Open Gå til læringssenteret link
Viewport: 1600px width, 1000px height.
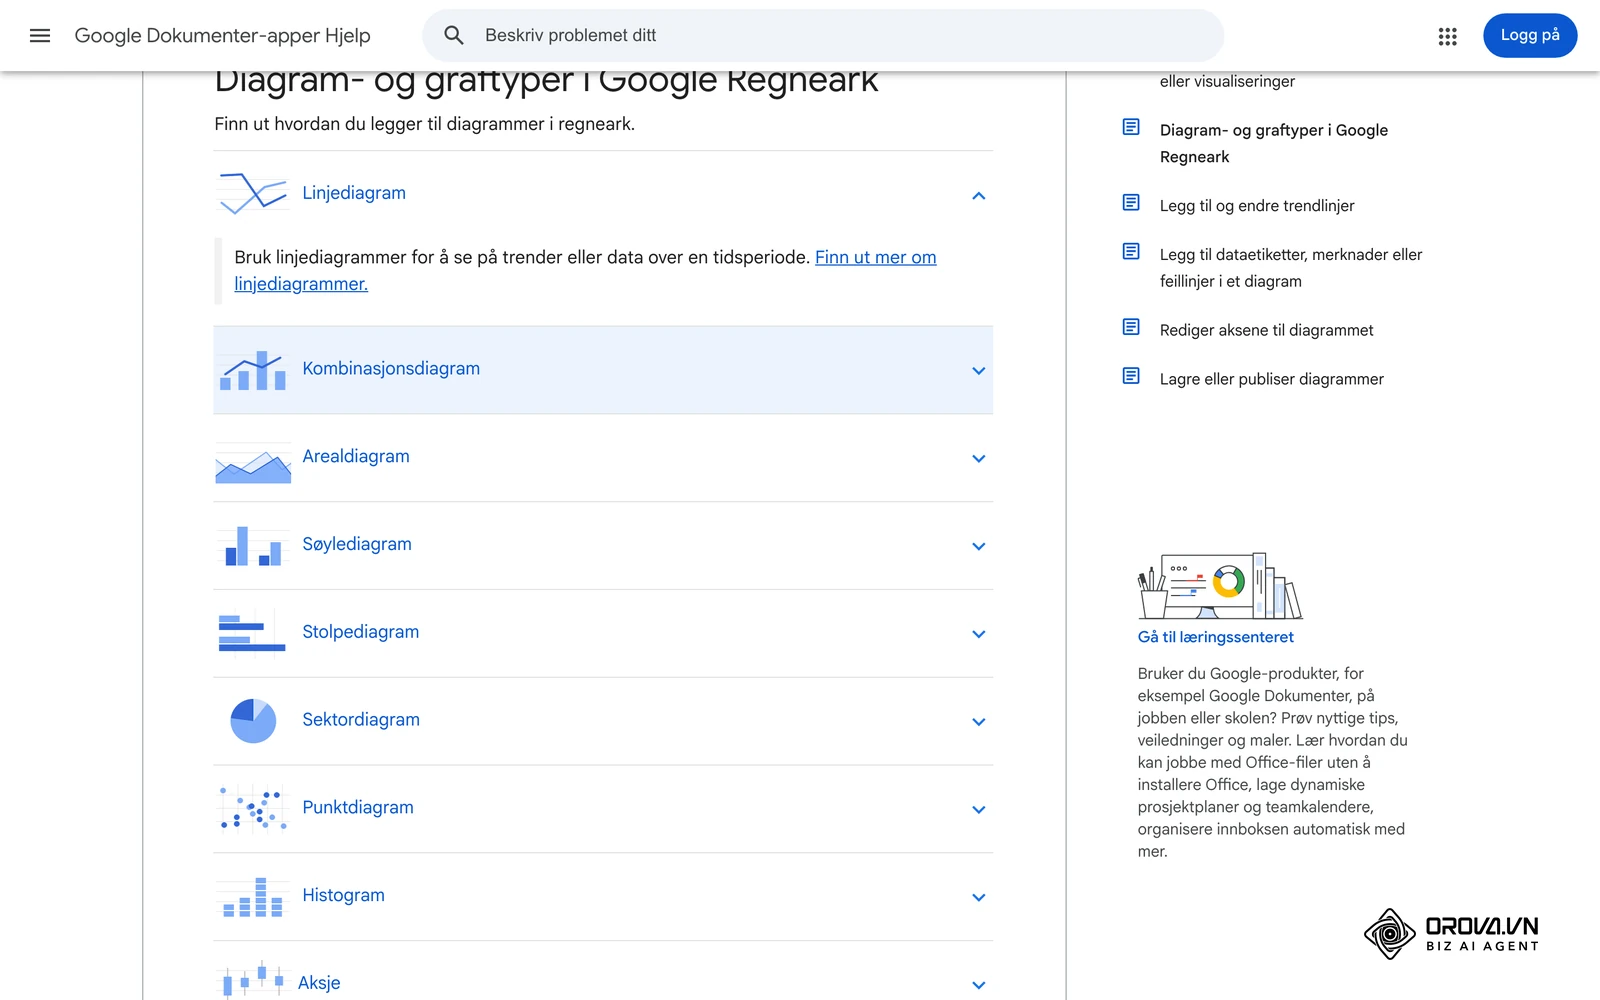[1215, 637]
